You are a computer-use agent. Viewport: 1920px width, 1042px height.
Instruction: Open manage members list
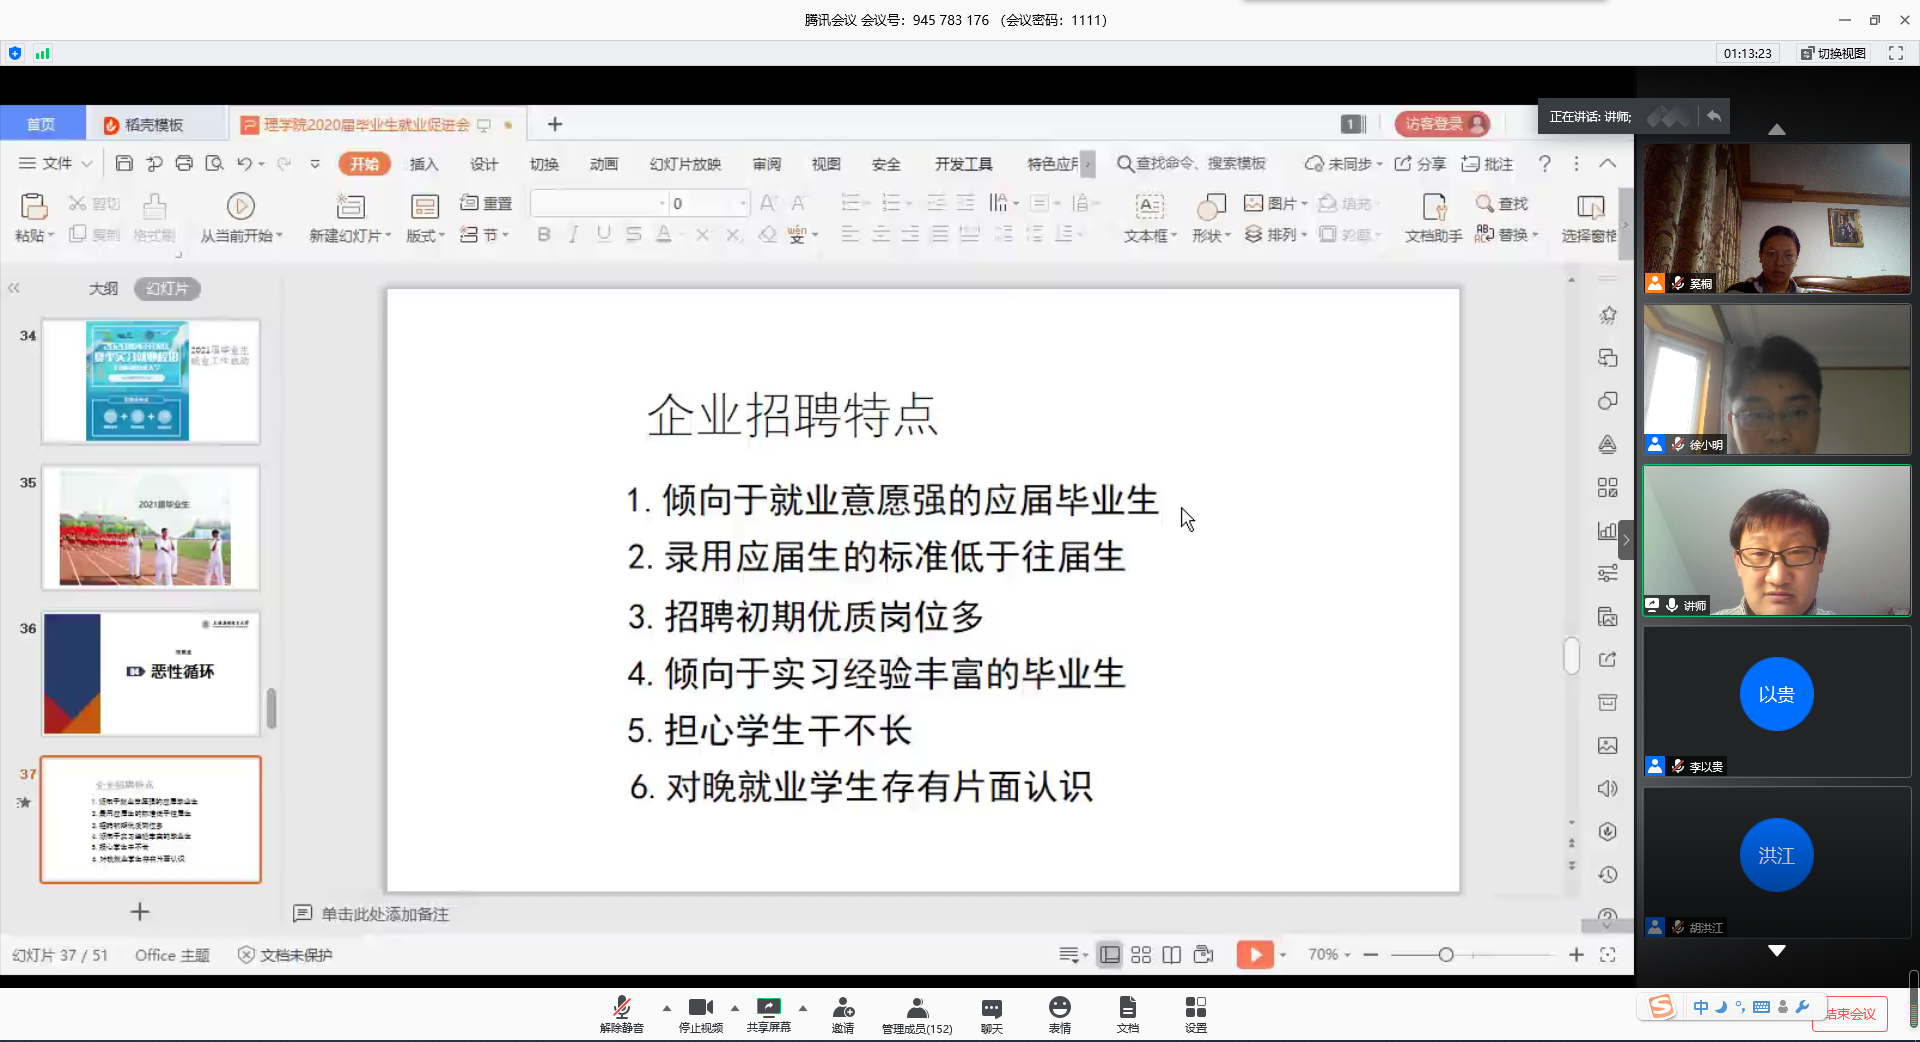click(916, 1008)
